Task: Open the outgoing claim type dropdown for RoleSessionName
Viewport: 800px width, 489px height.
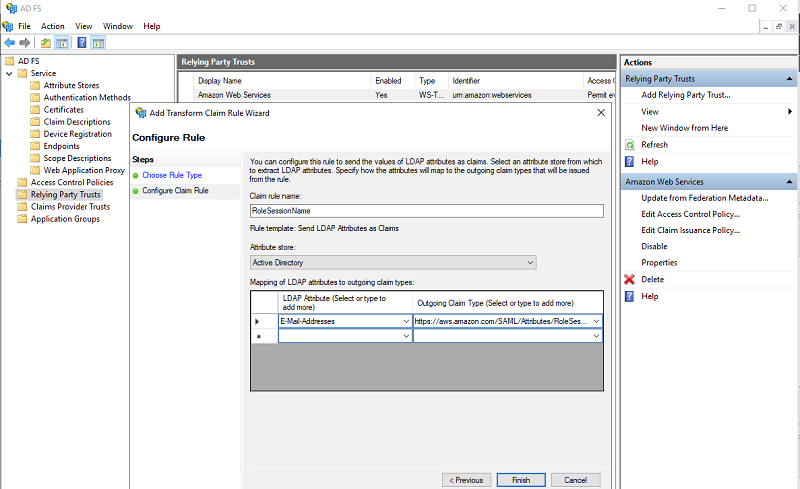Action: coord(596,321)
